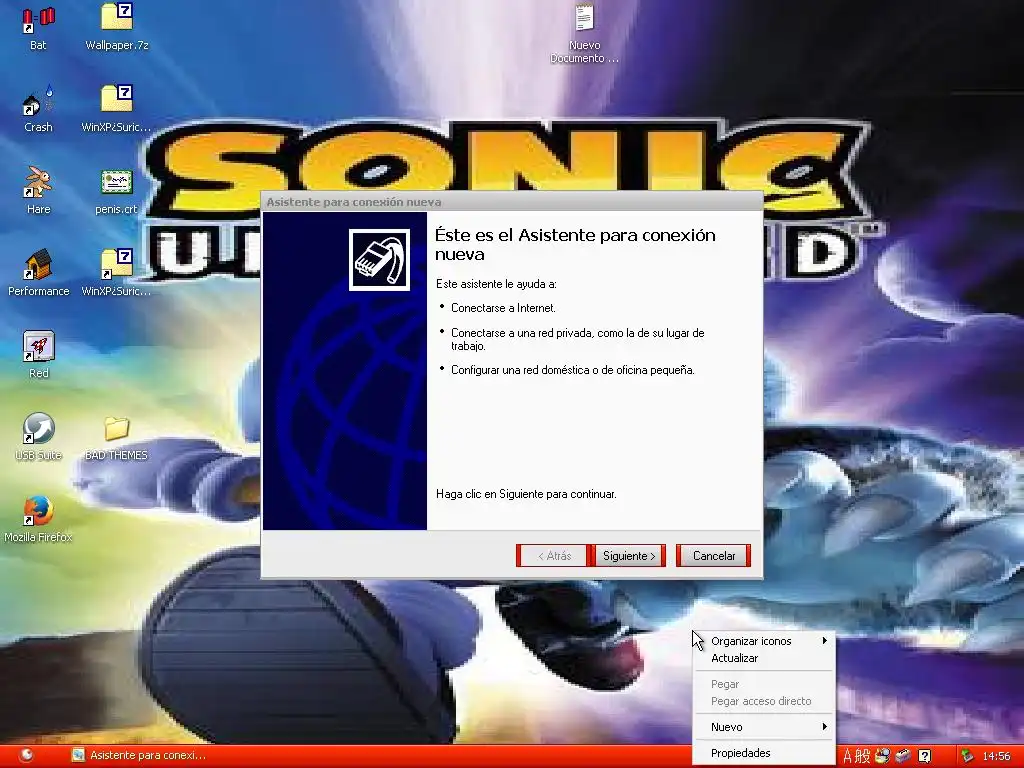Click the IME 般 conversion mode icon

pos(863,756)
